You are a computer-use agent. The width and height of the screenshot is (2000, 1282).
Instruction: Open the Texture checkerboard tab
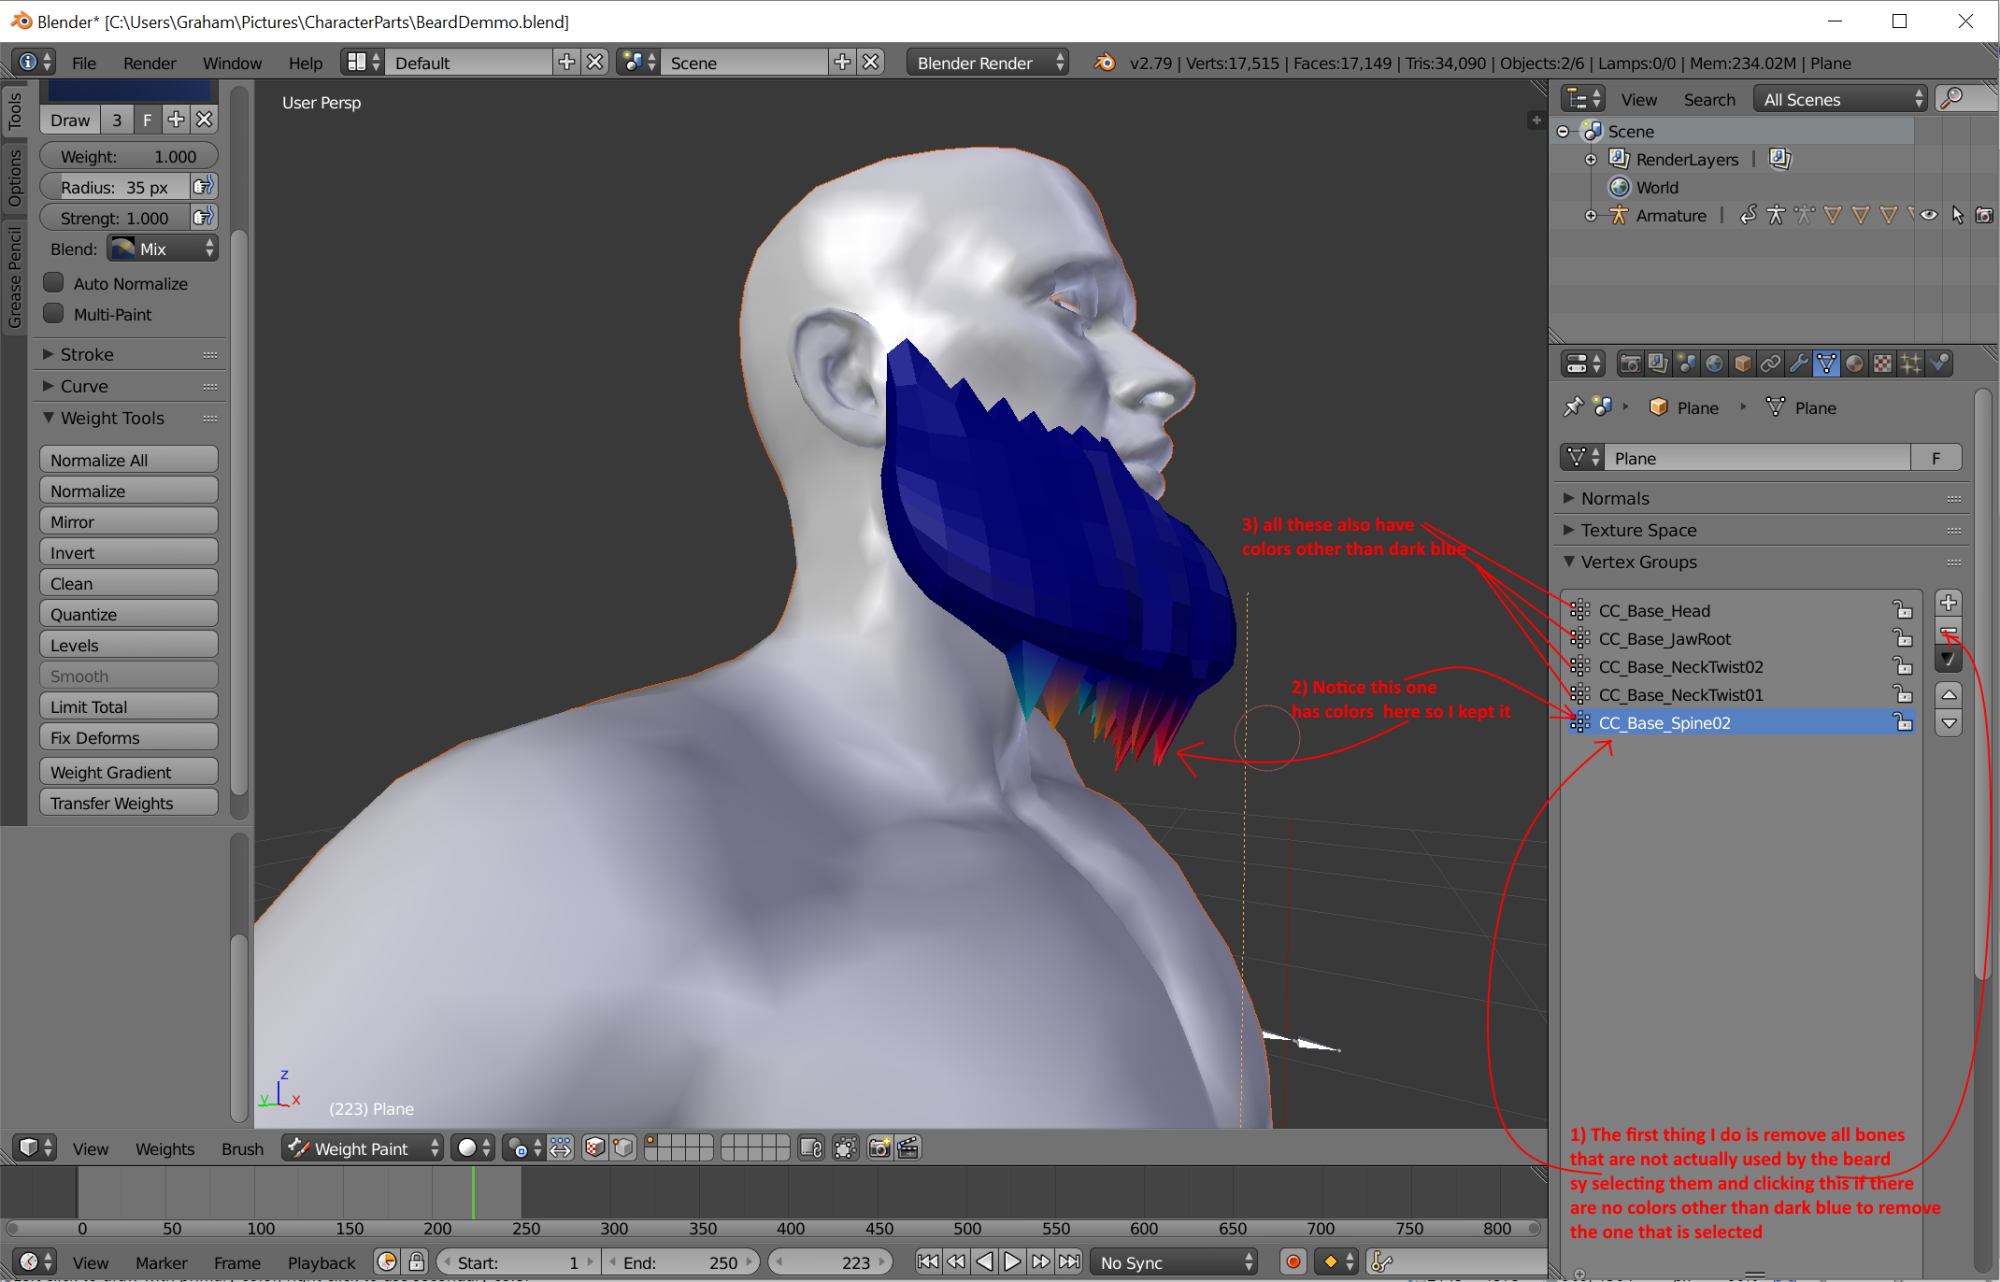click(1882, 364)
